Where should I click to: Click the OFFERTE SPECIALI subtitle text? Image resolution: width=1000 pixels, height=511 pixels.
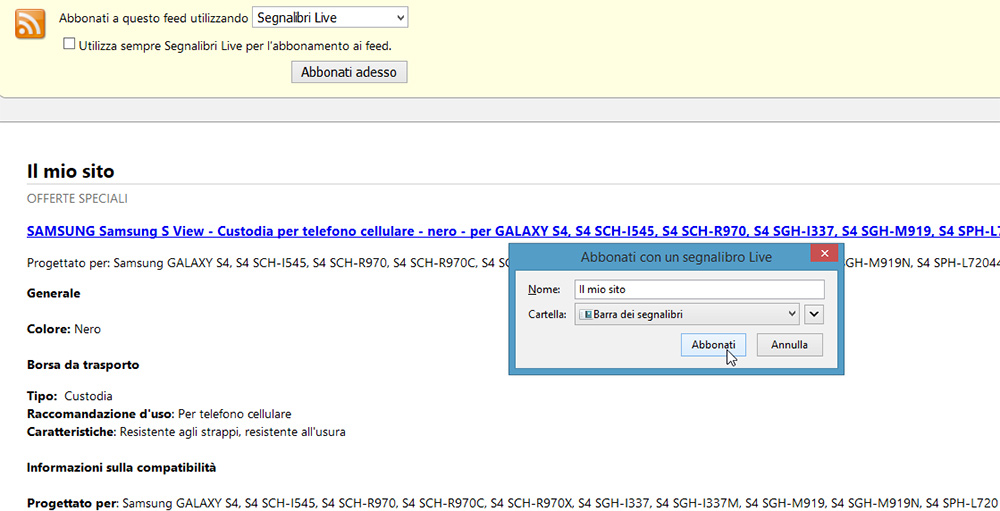pos(77,198)
